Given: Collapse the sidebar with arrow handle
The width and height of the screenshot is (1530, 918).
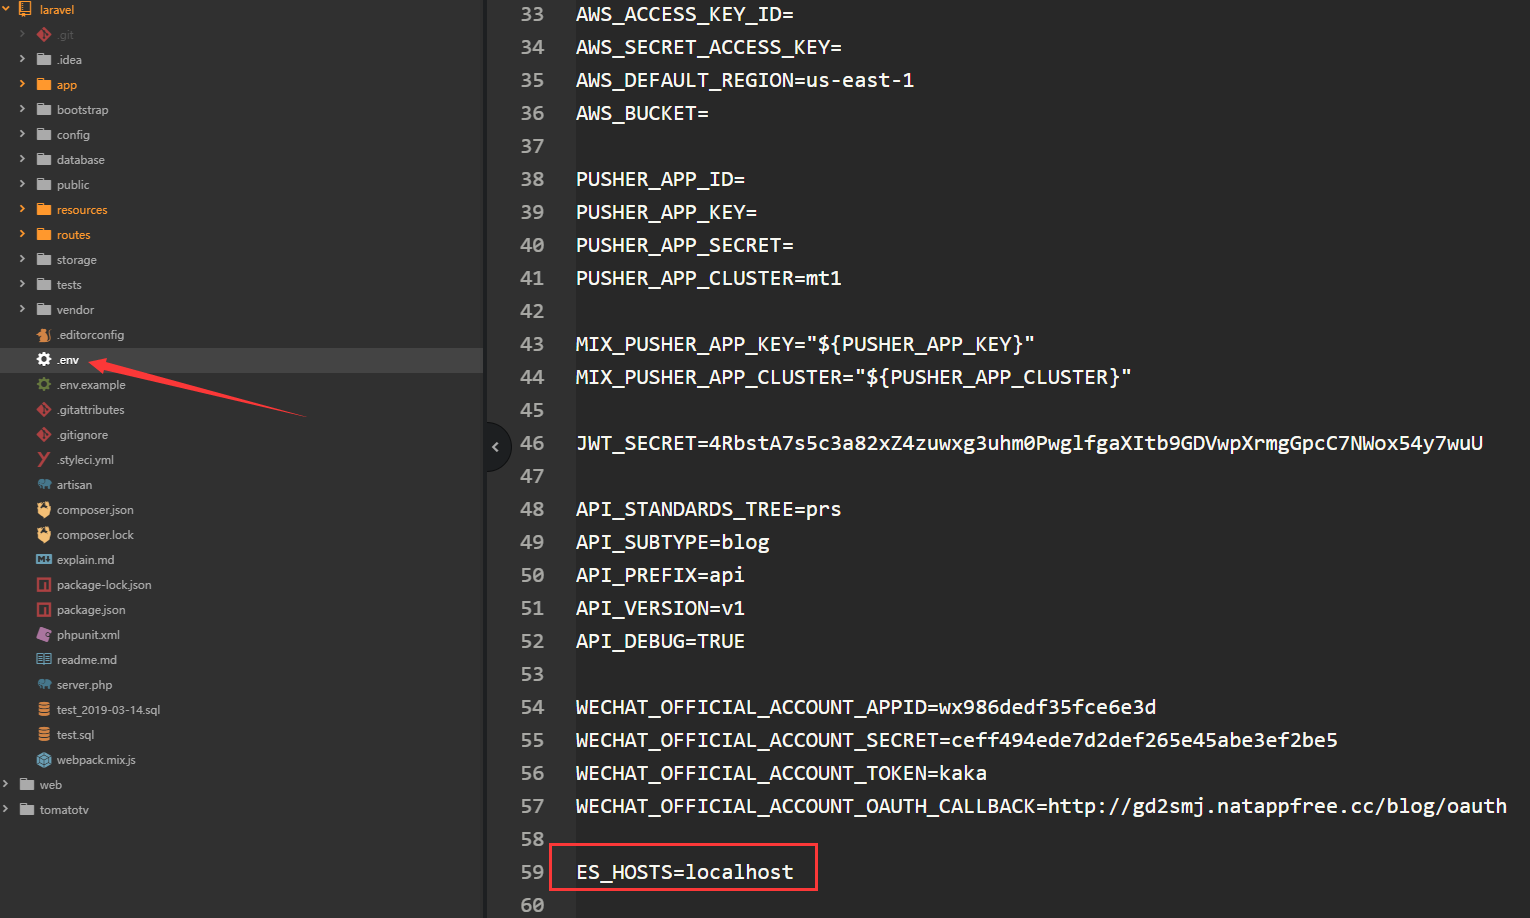Looking at the screenshot, I should (x=495, y=447).
